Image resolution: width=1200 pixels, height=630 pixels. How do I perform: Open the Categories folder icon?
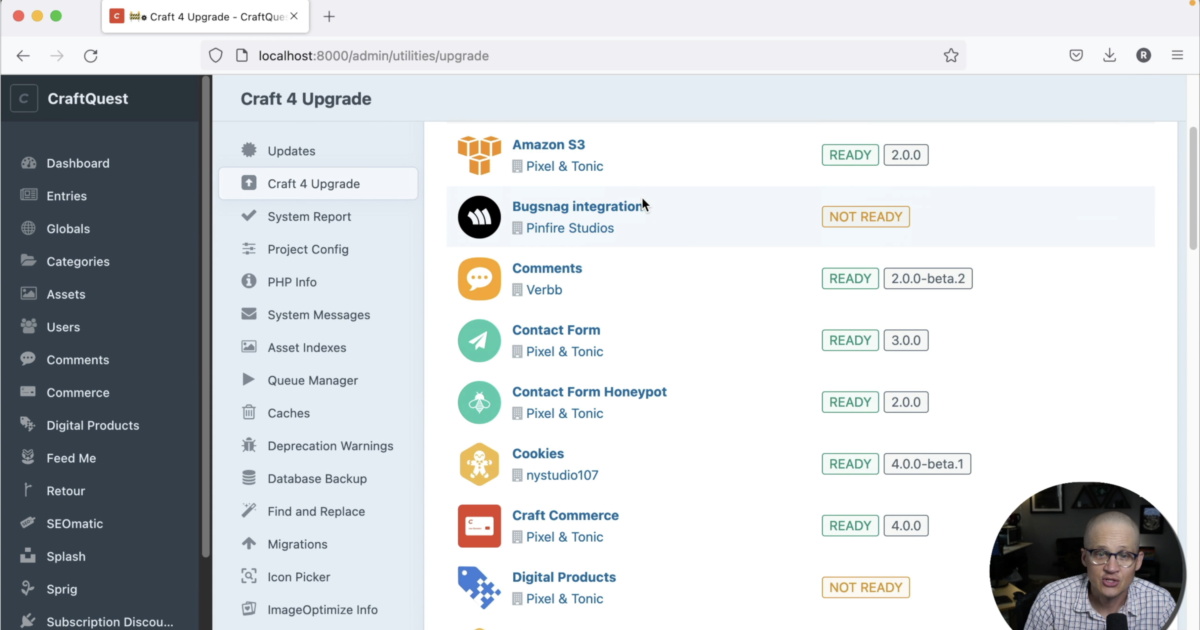pyautogui.click(x=28, y=261)
